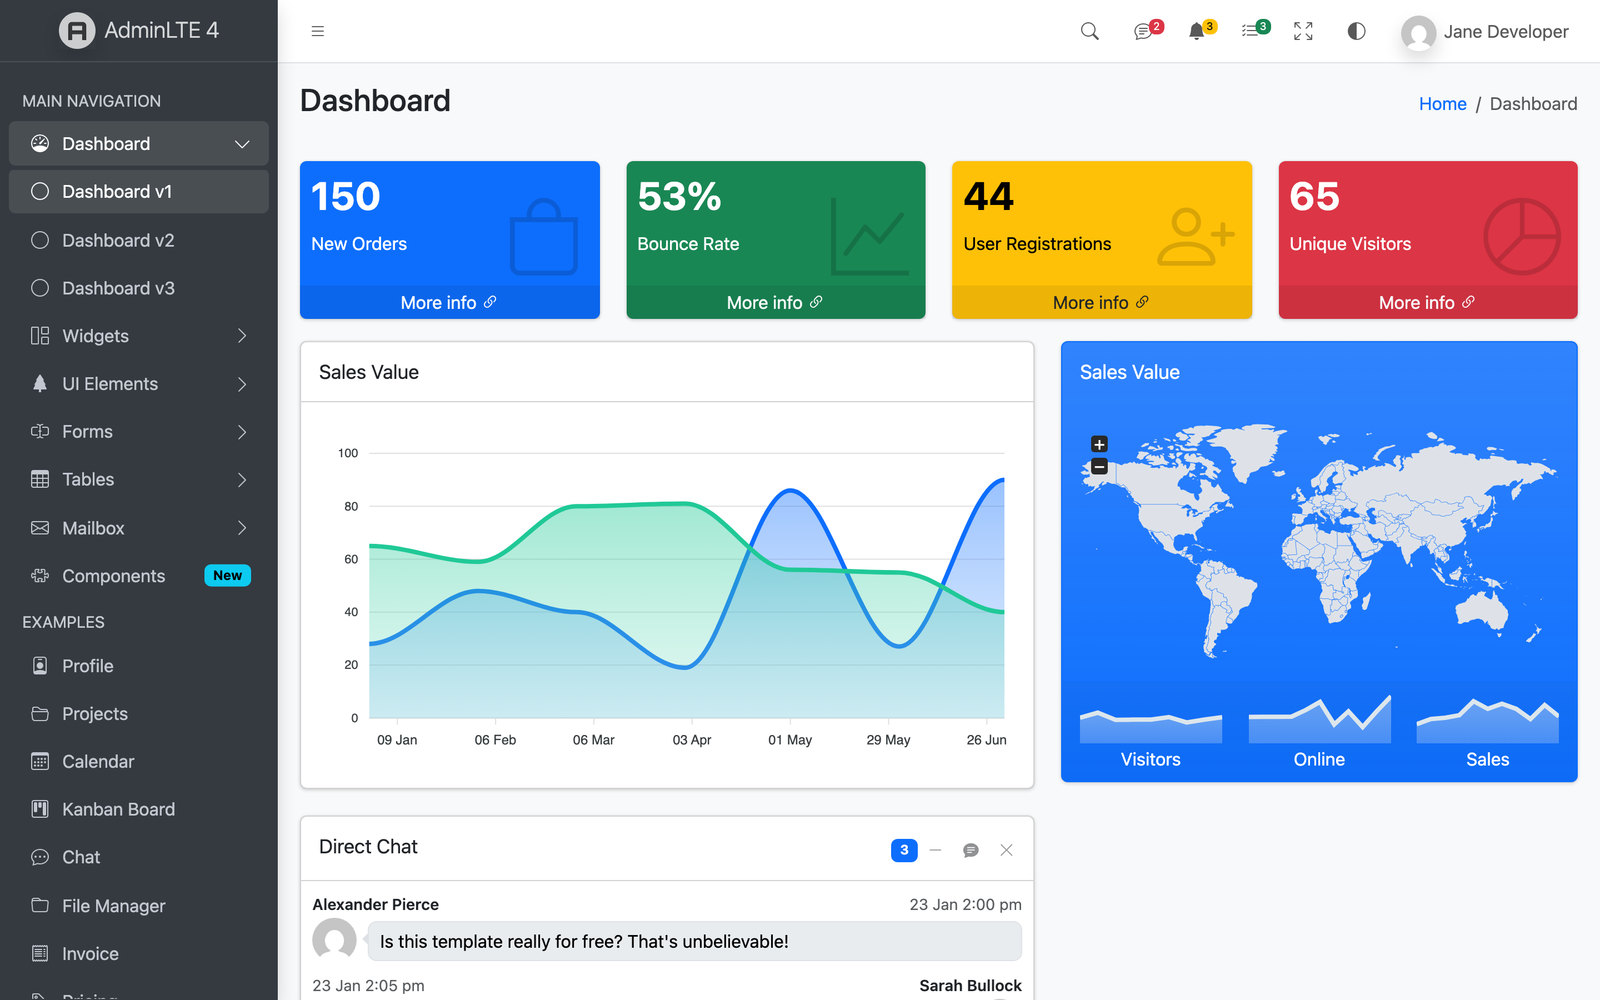Open Jane Developer user menu
The height and width of the screenshot is (1000, 1600).
click(x=1485, y=32)
